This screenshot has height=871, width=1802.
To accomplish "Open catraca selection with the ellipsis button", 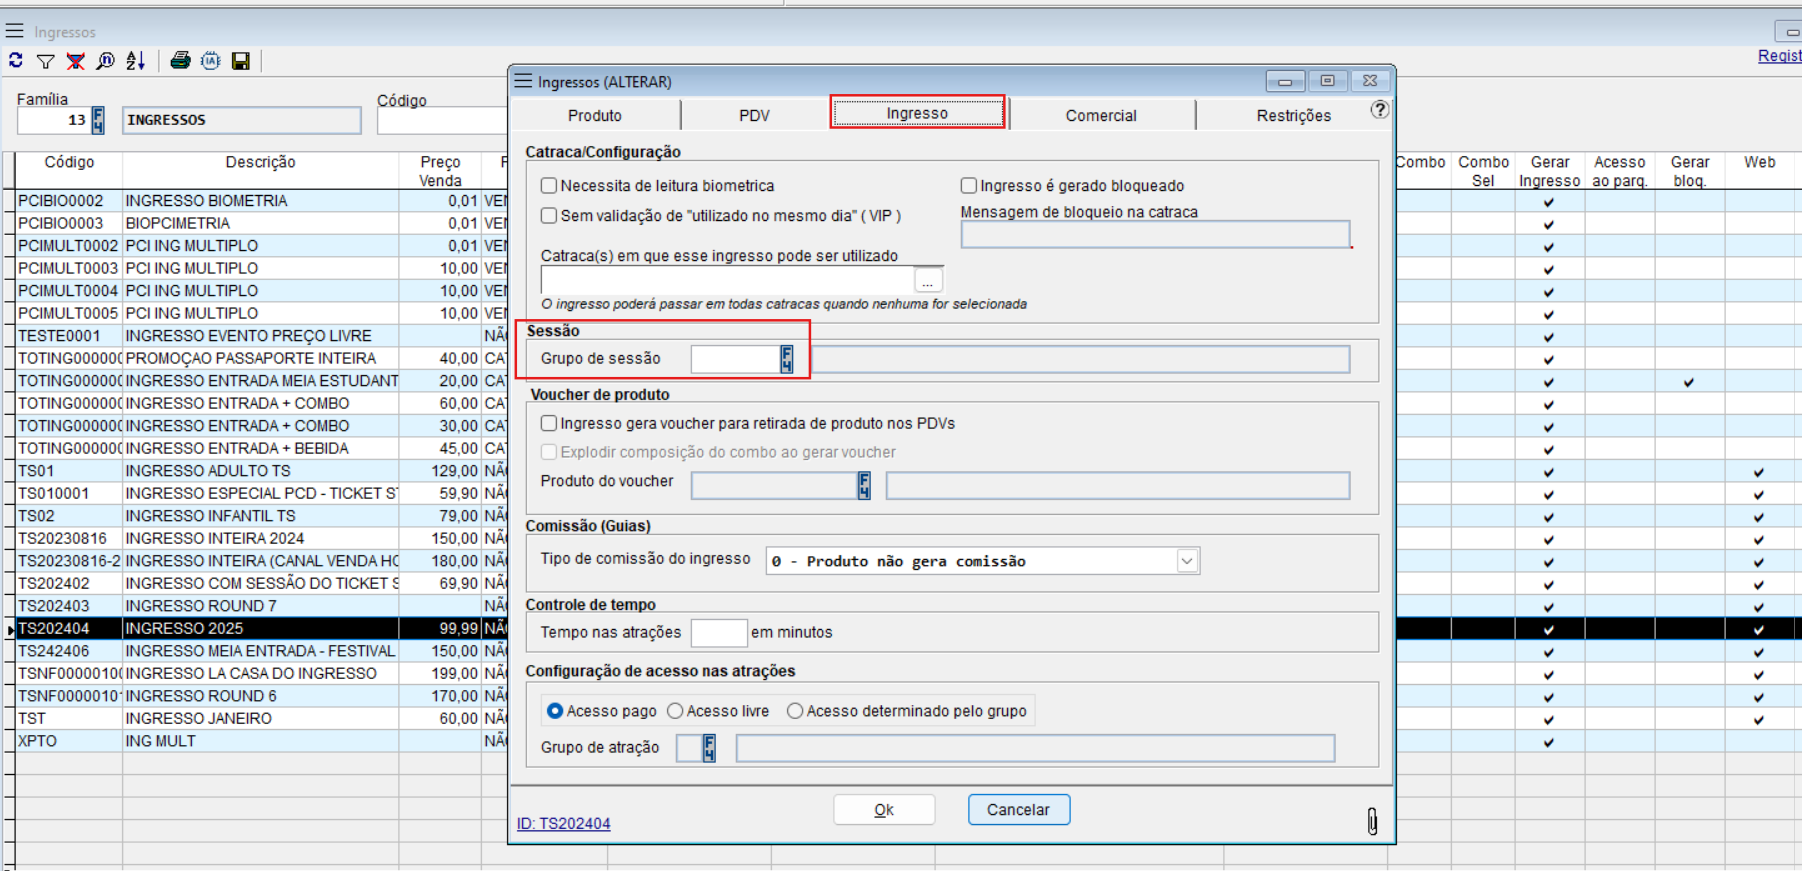I will tap(928, 282).
